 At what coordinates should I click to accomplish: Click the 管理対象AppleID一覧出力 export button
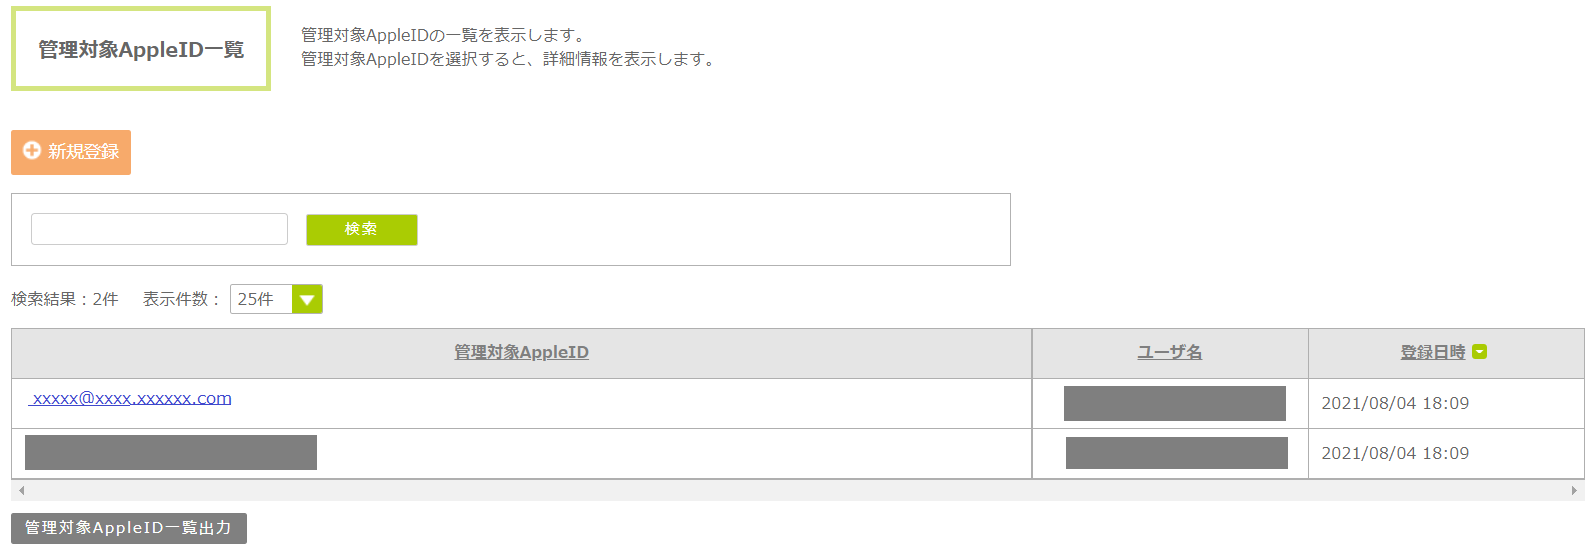tap(129, 528)
